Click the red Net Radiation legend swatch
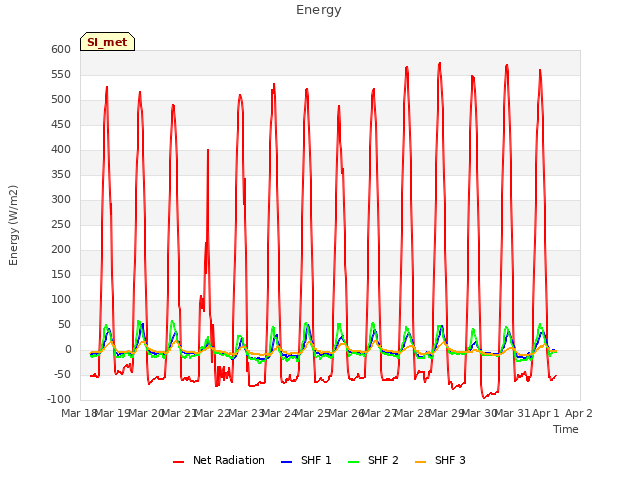Image resolution: width=640 pixels, height=480 pixels. (x=178, y=462)
